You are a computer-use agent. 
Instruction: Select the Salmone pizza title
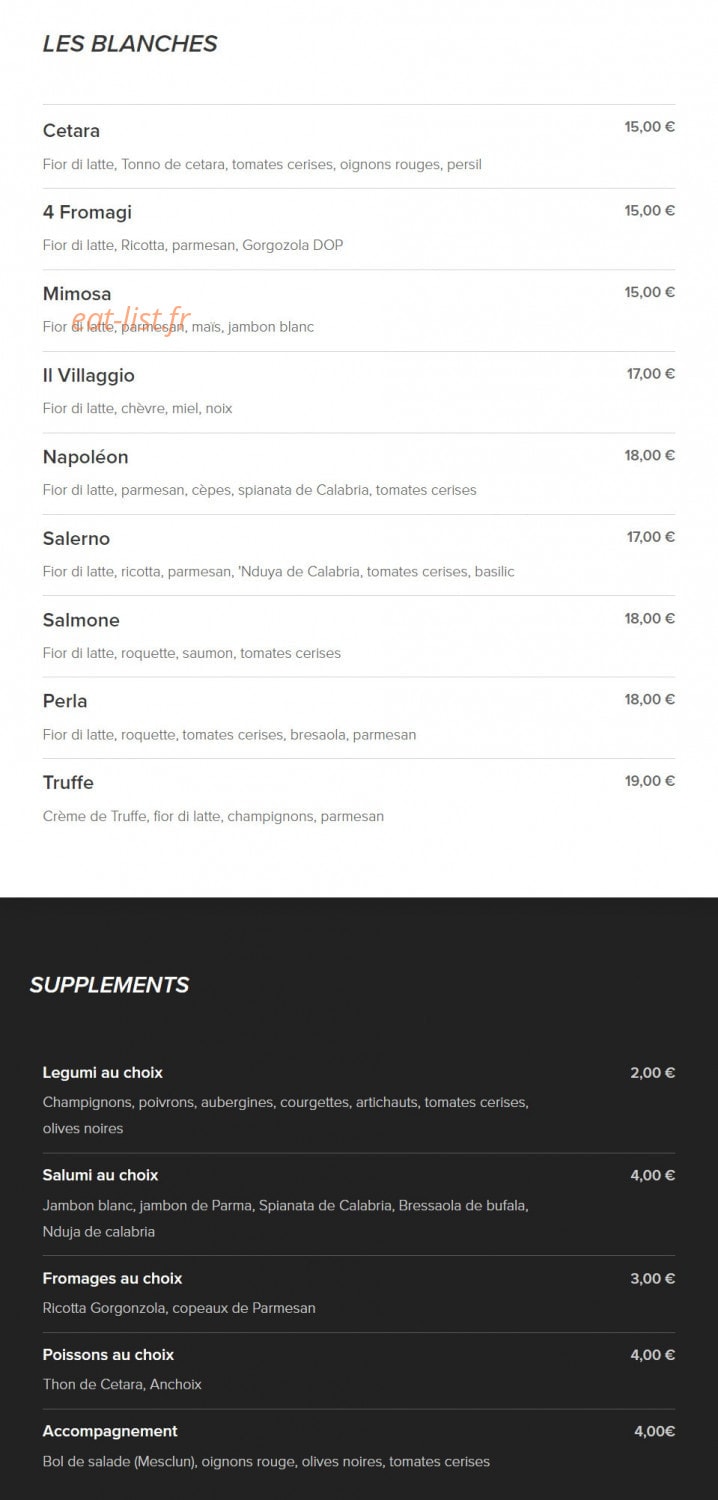(81, 620)
